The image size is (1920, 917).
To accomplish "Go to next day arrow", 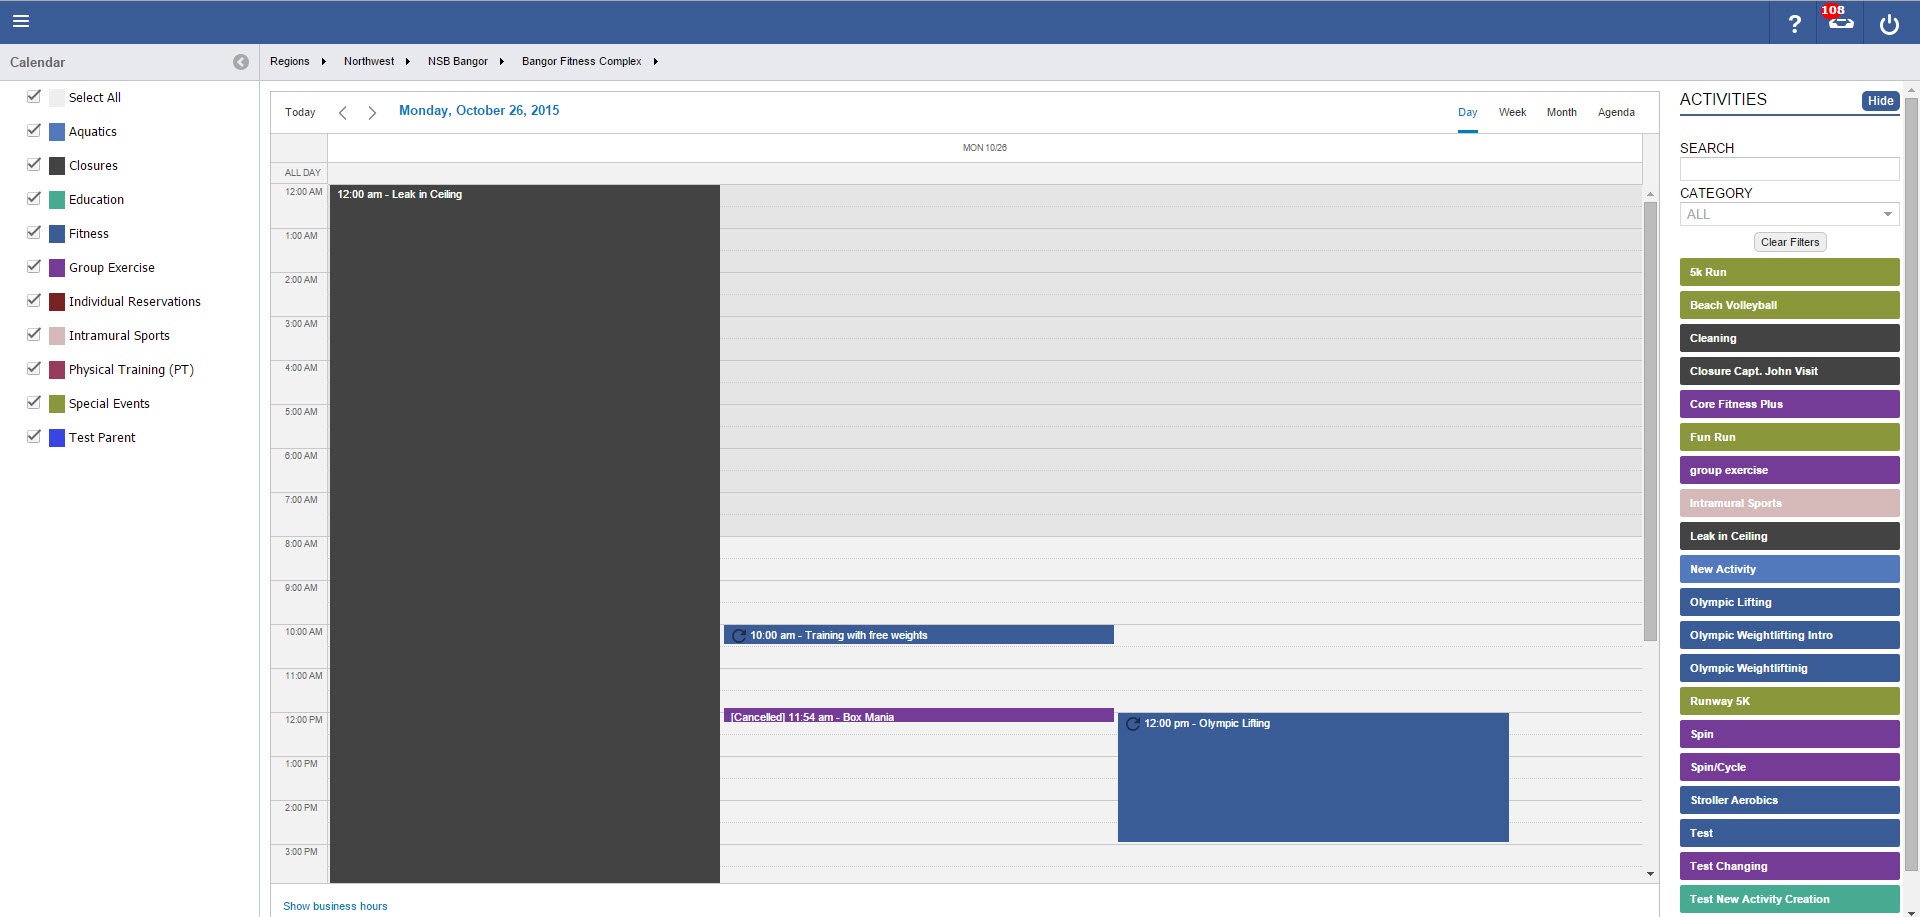I will [372, 113].
